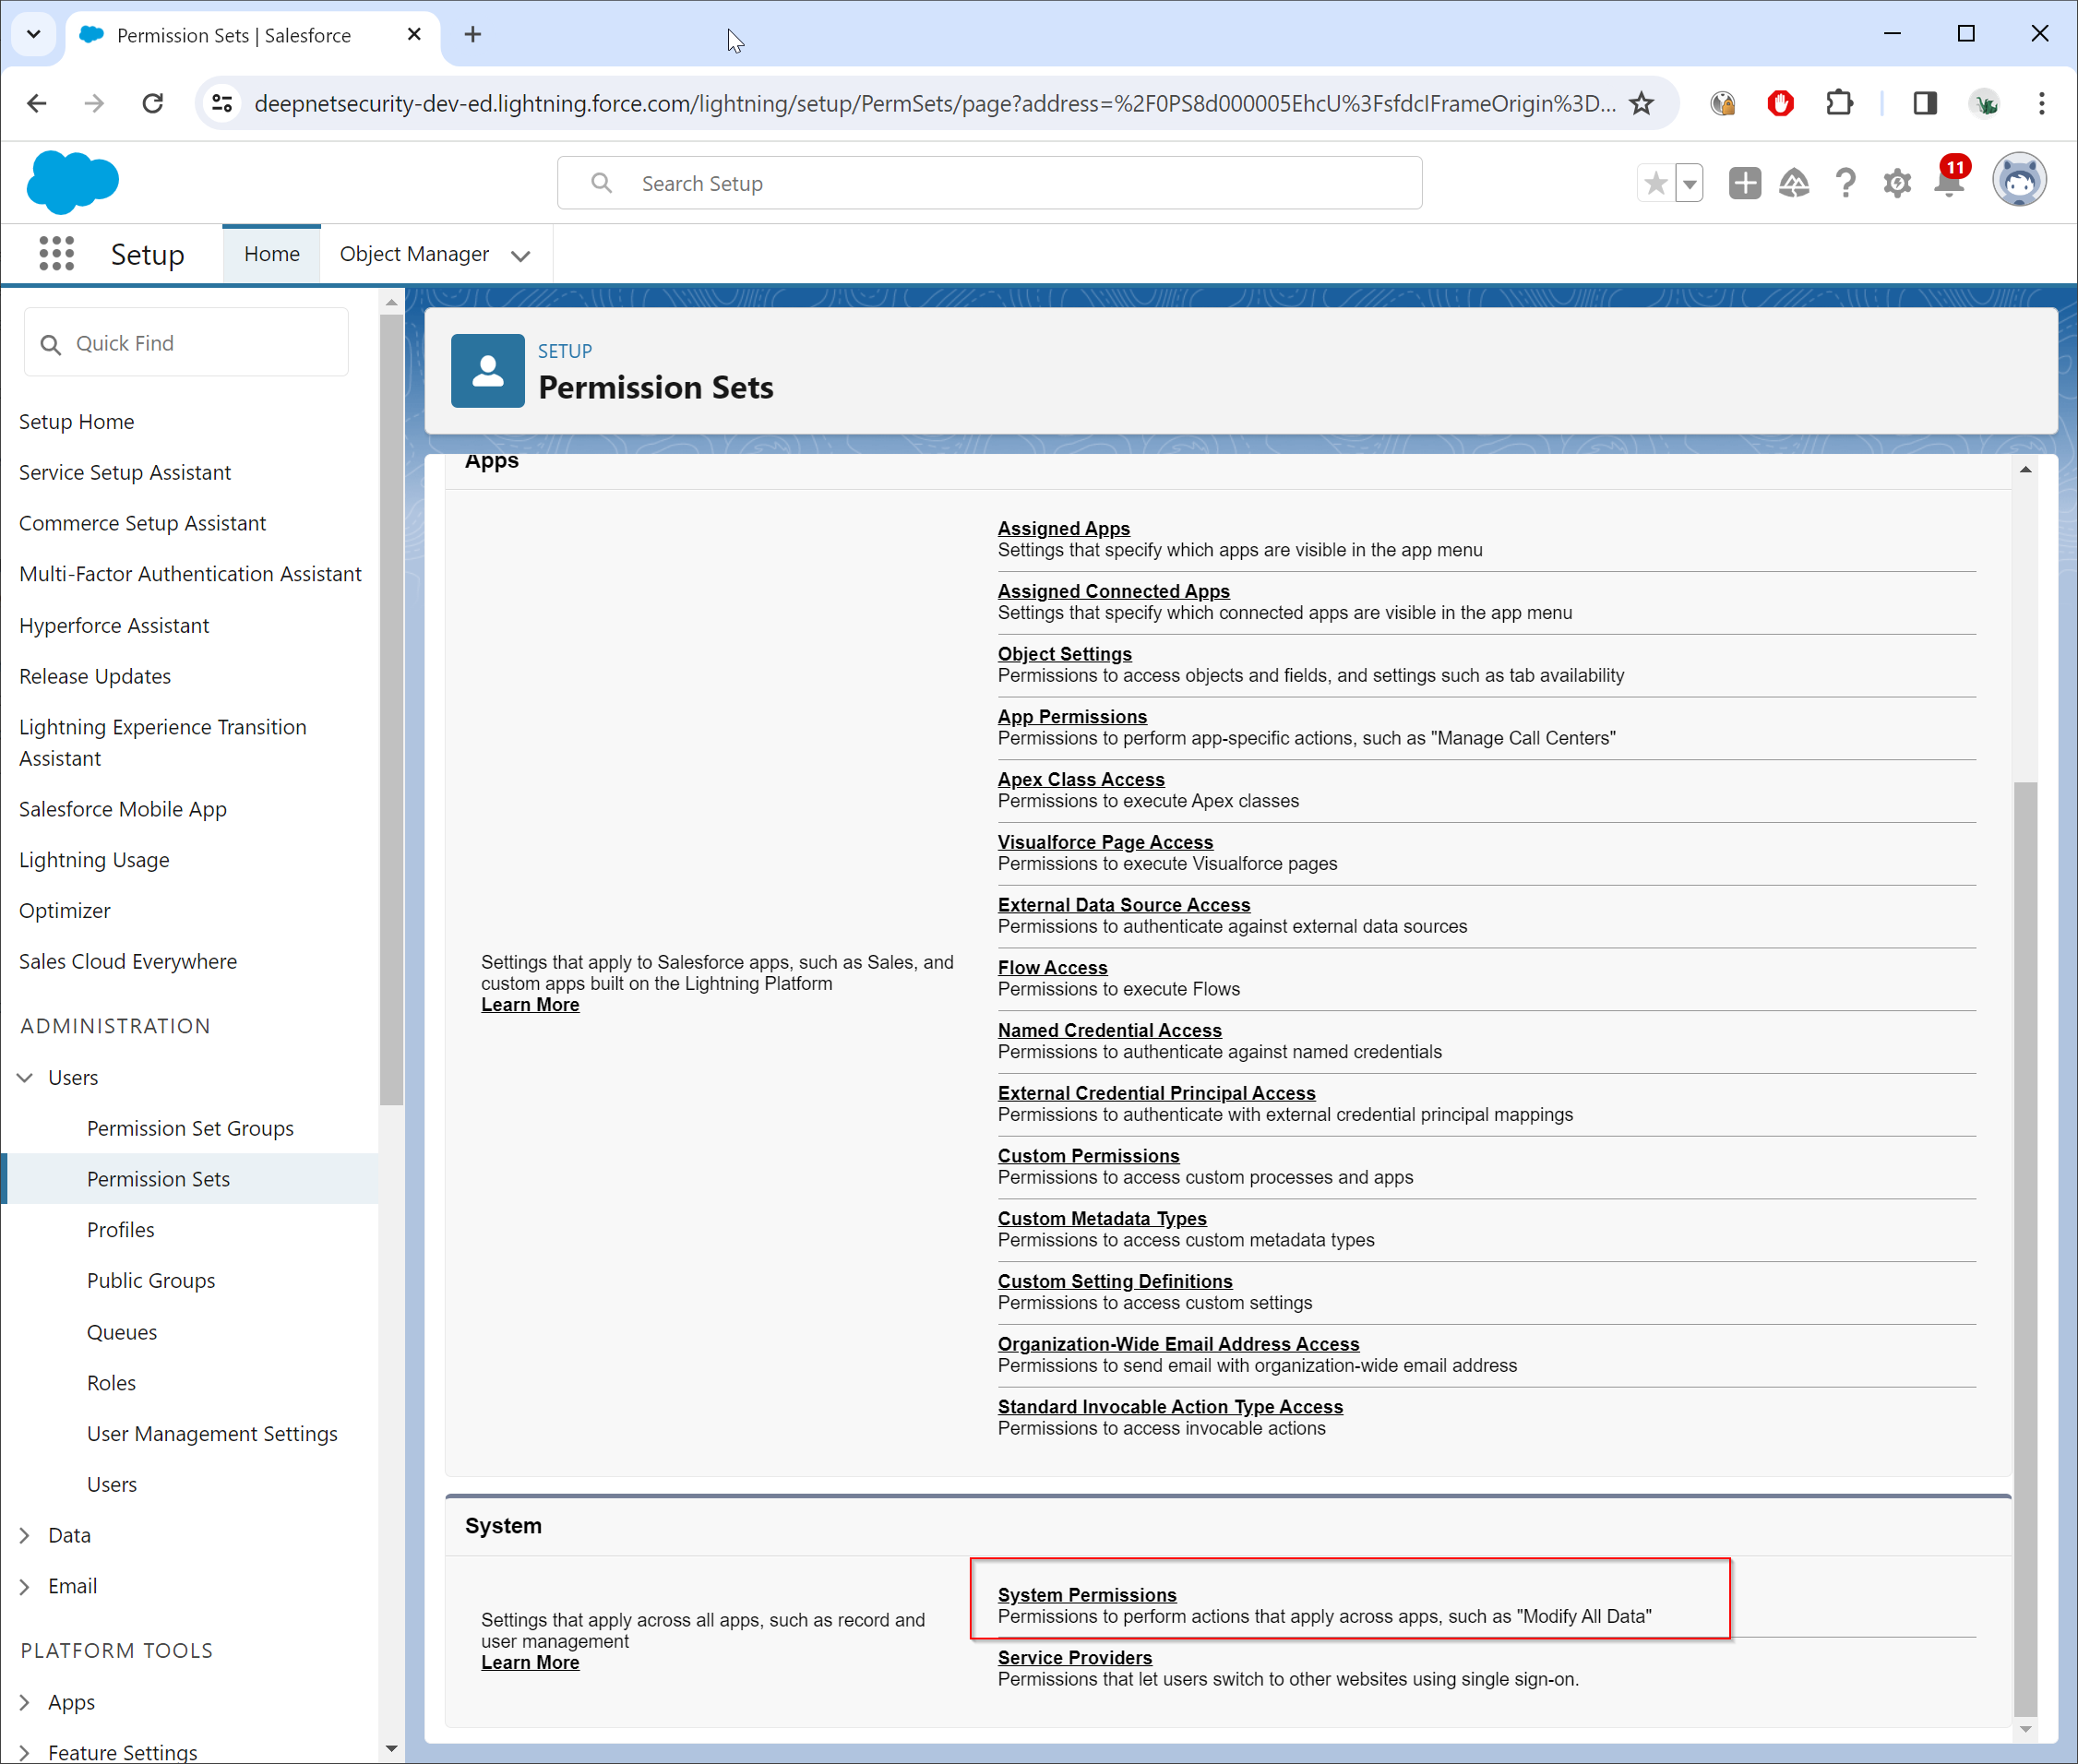This screenshot has height=1764, width=2078.
Task: Open the Setup gear menu
Action: [x=1896, y=183]
